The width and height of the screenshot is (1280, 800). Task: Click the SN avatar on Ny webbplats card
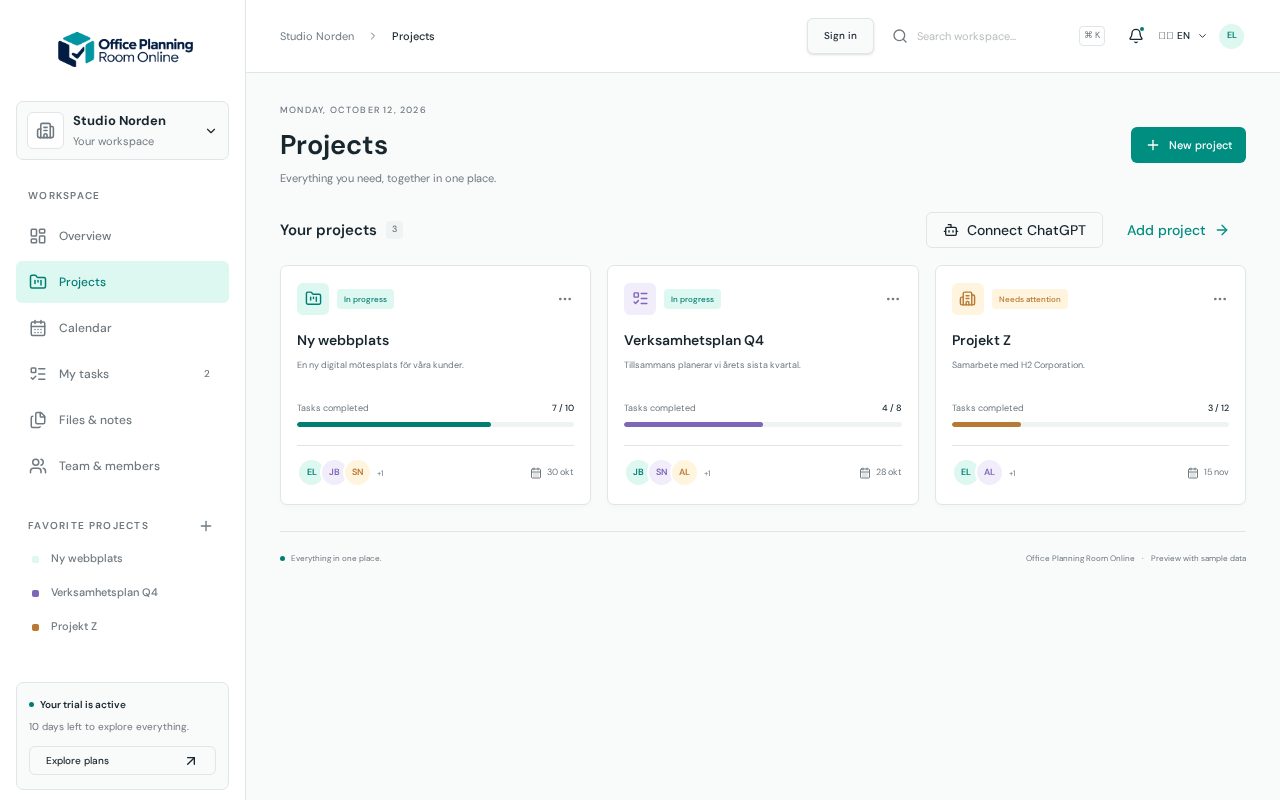358,472
